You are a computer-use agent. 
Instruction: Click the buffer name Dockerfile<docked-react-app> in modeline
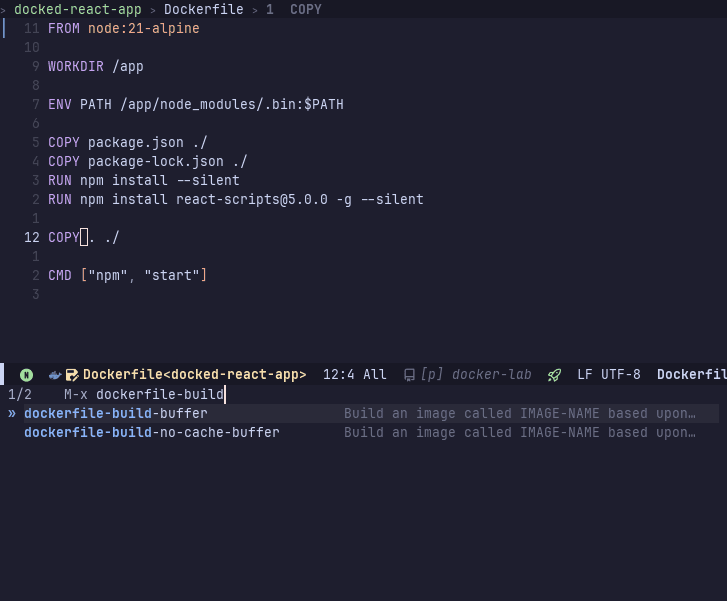click(194, 375)
